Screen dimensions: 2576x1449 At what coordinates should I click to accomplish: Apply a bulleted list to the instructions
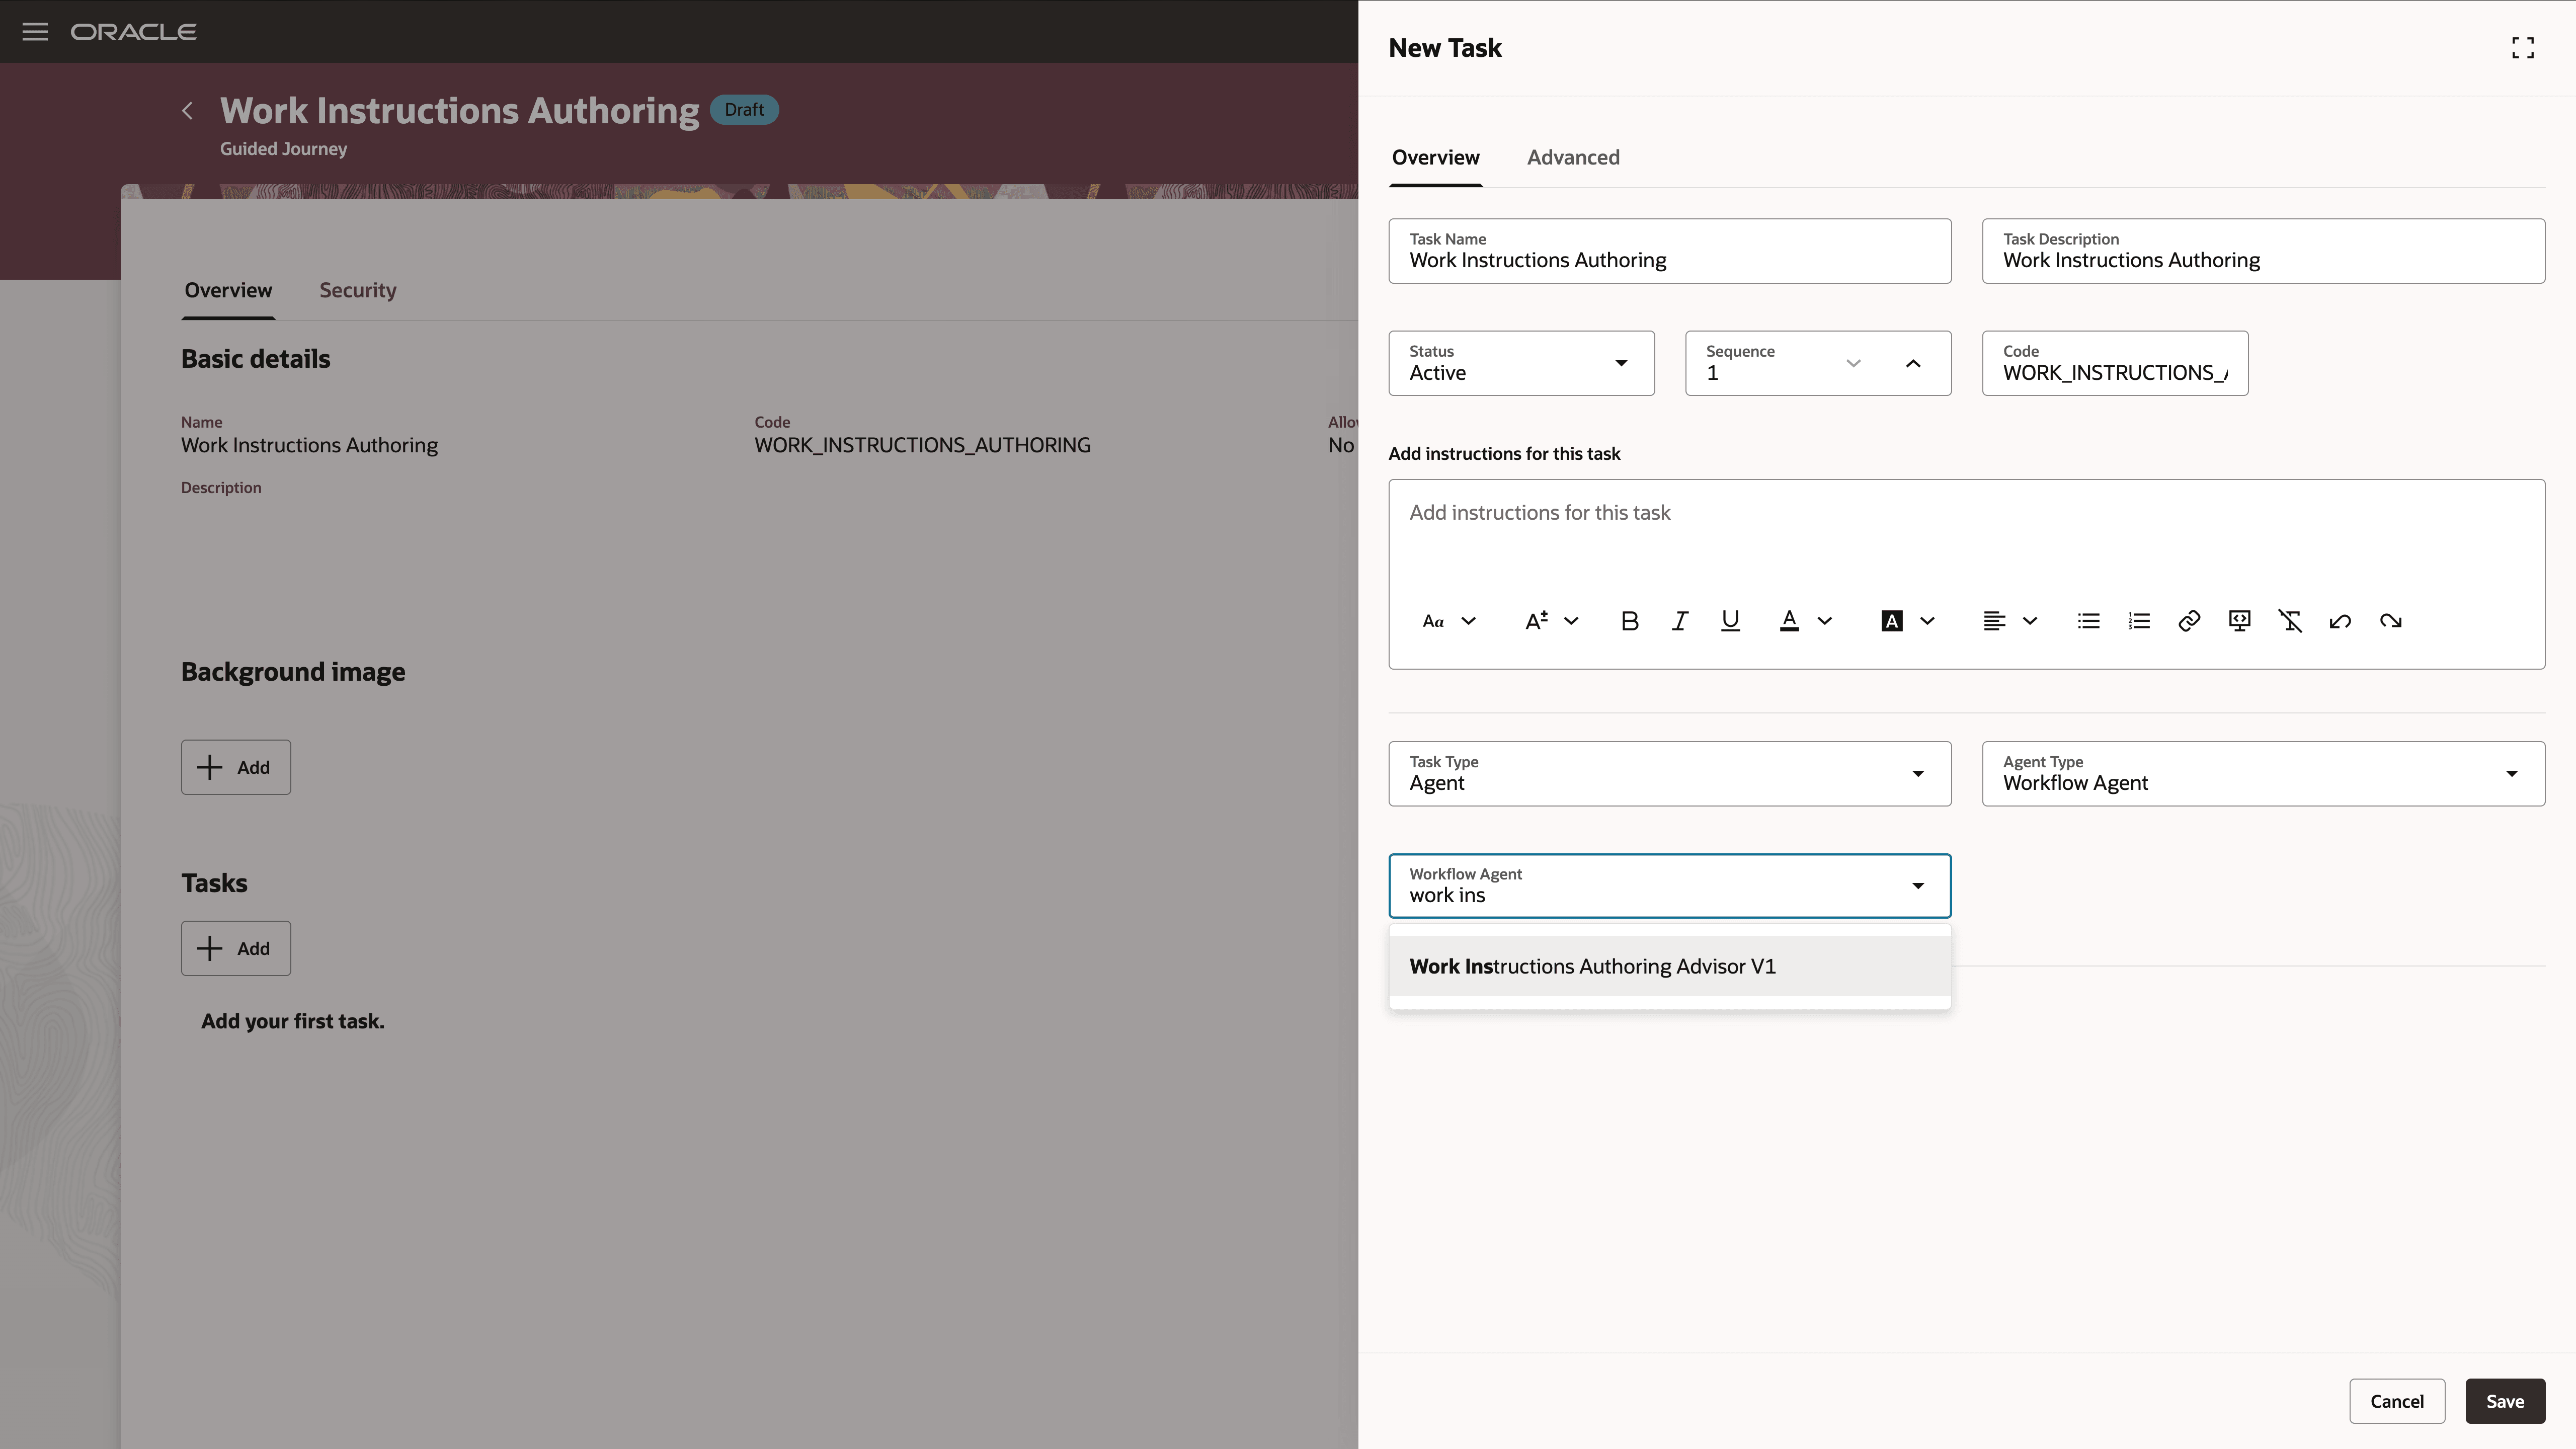pyautogui.click(x=2088, y=620)
